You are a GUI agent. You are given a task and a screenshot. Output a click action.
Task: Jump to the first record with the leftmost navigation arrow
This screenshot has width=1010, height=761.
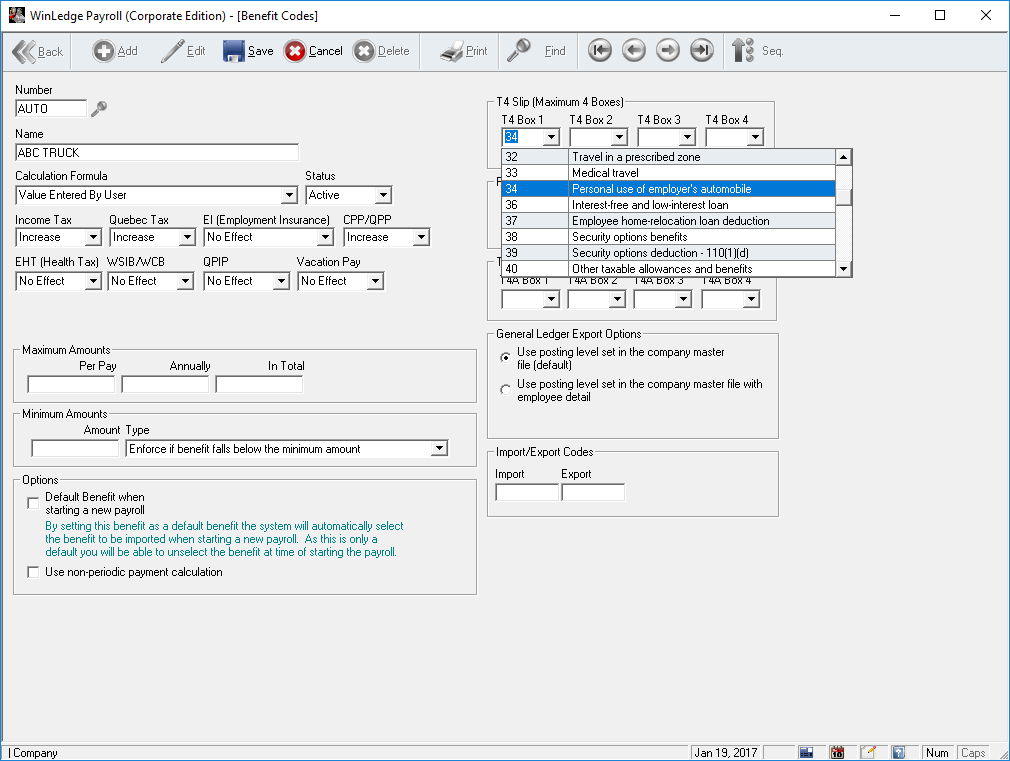599,50
